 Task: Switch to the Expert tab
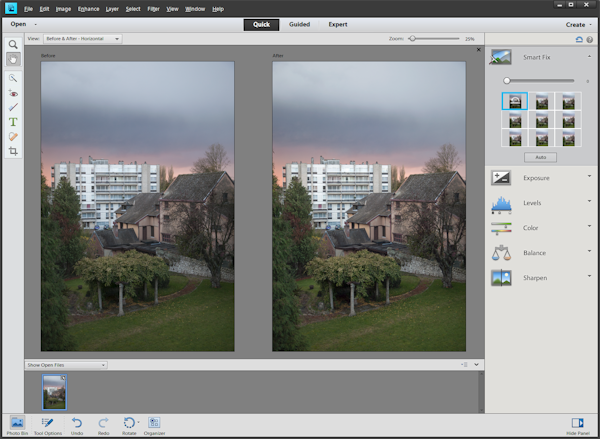pos(337,24)
